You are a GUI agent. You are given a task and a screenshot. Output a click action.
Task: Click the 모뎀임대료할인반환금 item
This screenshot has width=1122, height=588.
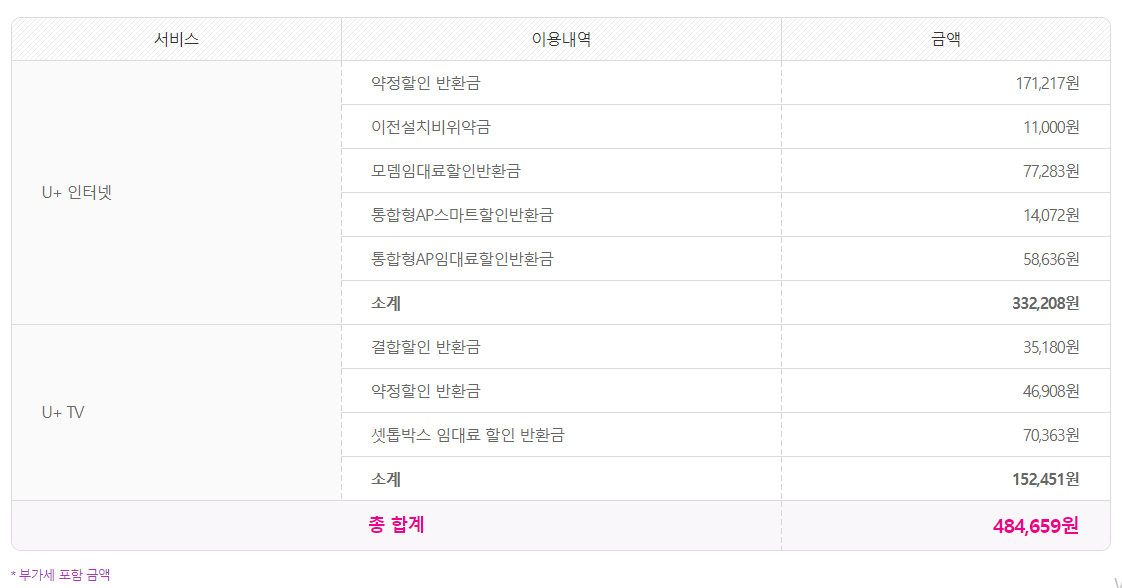pos(445,171)
